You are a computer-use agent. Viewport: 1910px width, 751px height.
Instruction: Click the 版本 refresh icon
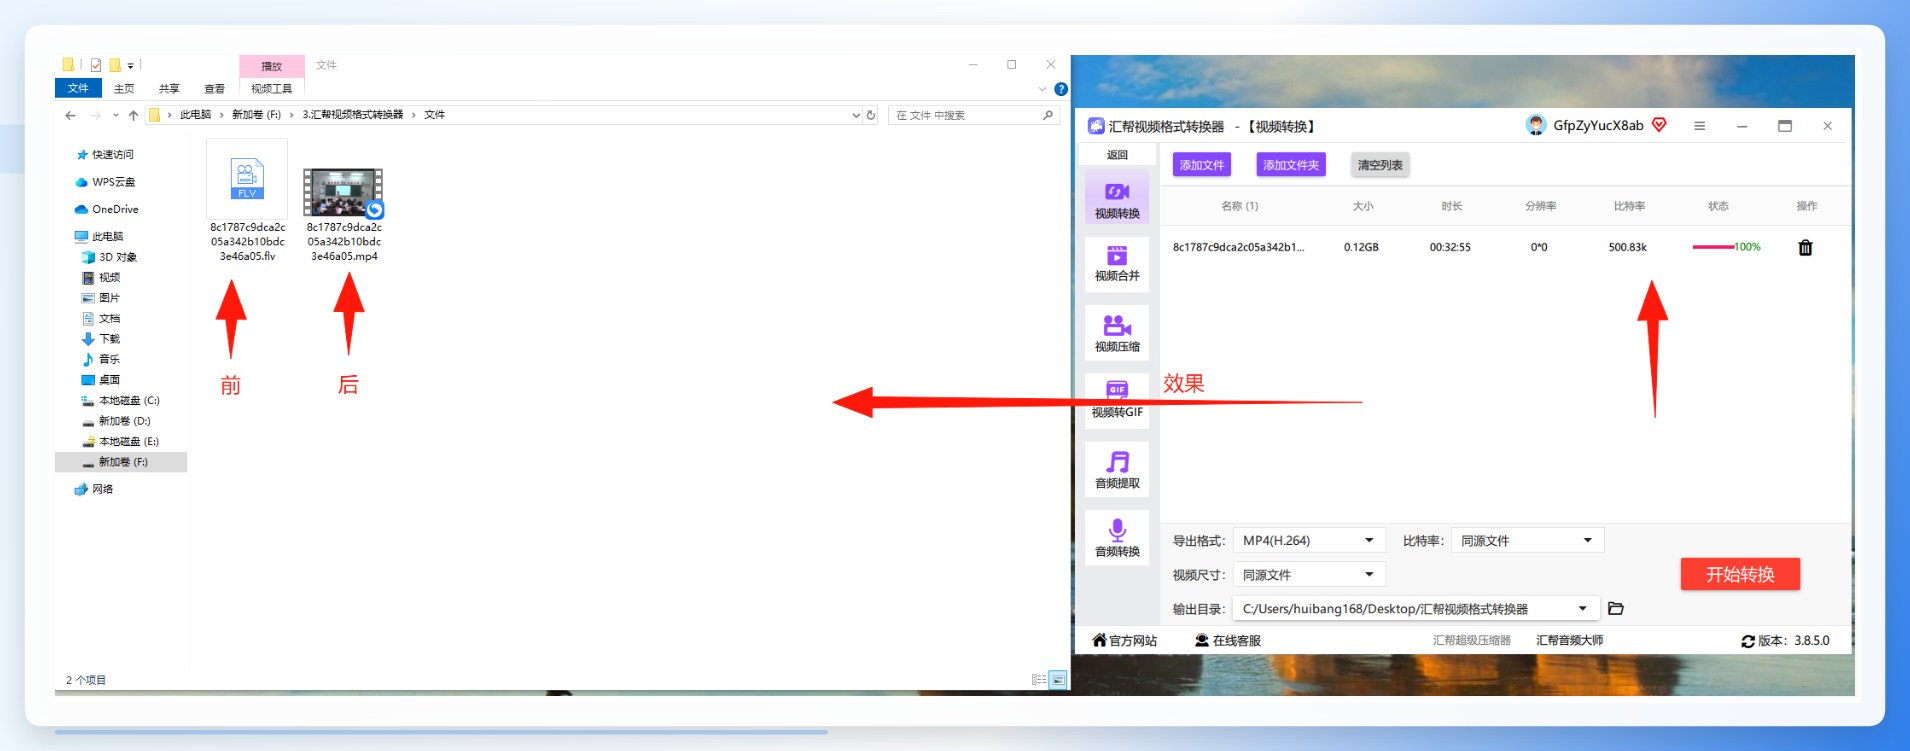1748,641
